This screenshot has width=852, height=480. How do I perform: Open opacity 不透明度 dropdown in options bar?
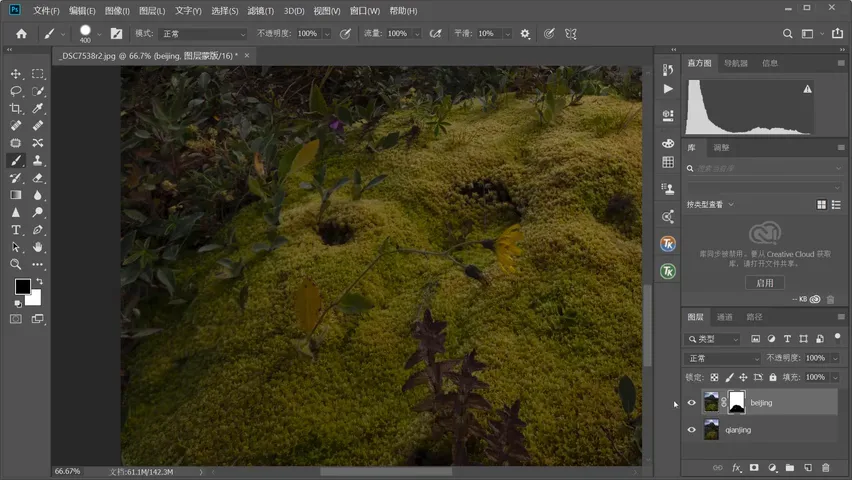pos(327,34)
